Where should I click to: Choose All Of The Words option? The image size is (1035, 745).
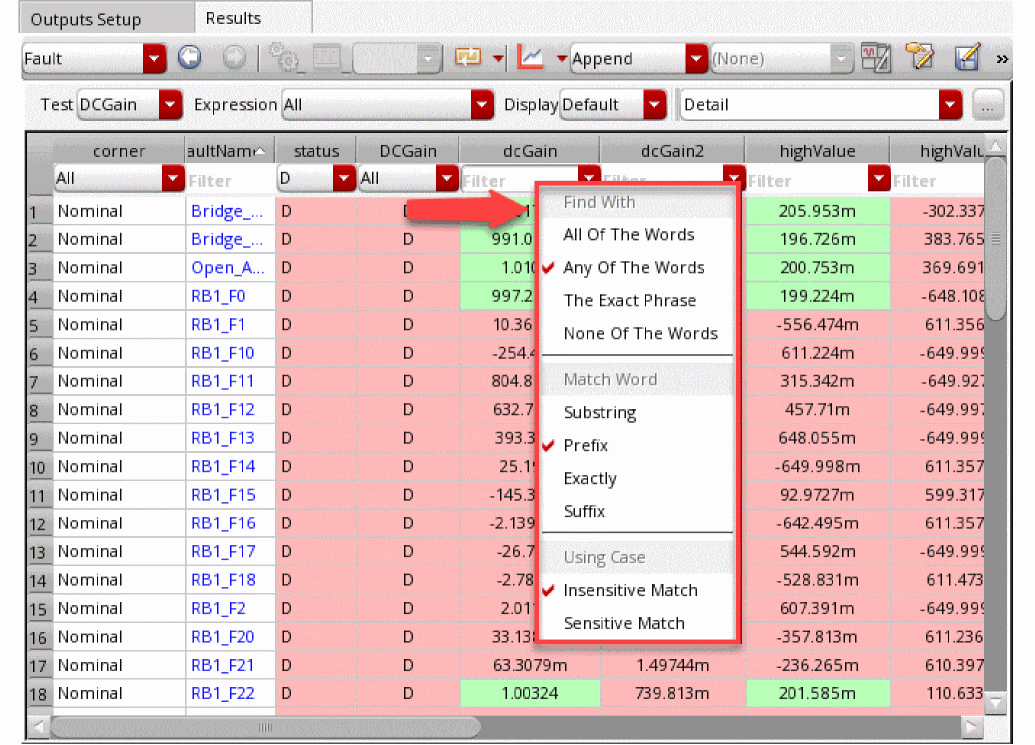pyautogui.click(x=628, y=235)
